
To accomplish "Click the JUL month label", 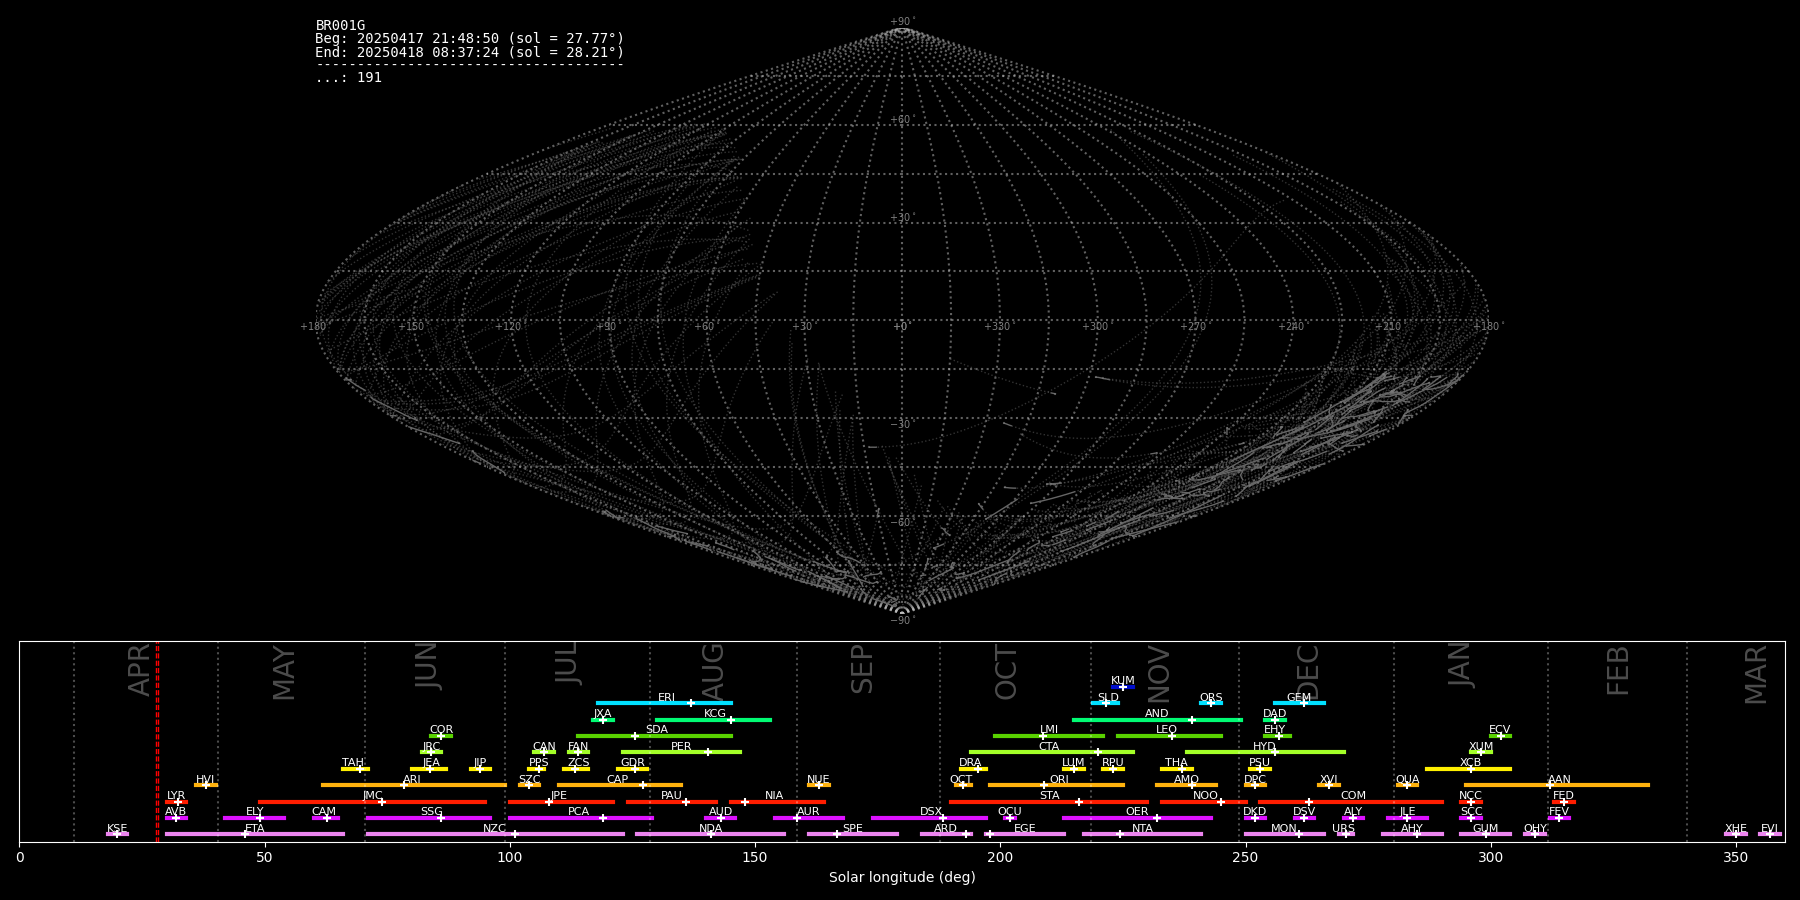I will tap(567, 663).
